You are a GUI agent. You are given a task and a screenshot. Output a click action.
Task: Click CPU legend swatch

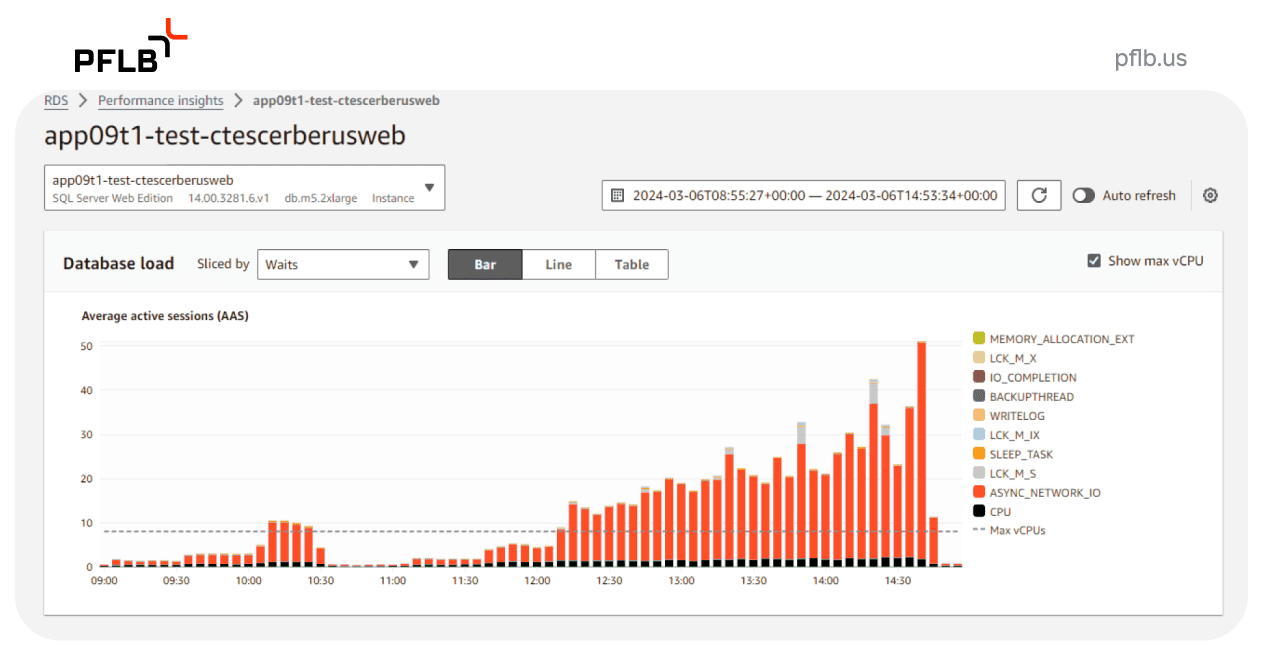coord(979,511)
